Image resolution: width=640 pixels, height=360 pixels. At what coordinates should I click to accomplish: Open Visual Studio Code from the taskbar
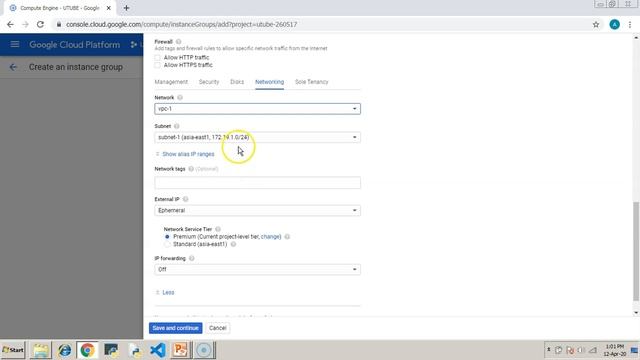point(158,350)
